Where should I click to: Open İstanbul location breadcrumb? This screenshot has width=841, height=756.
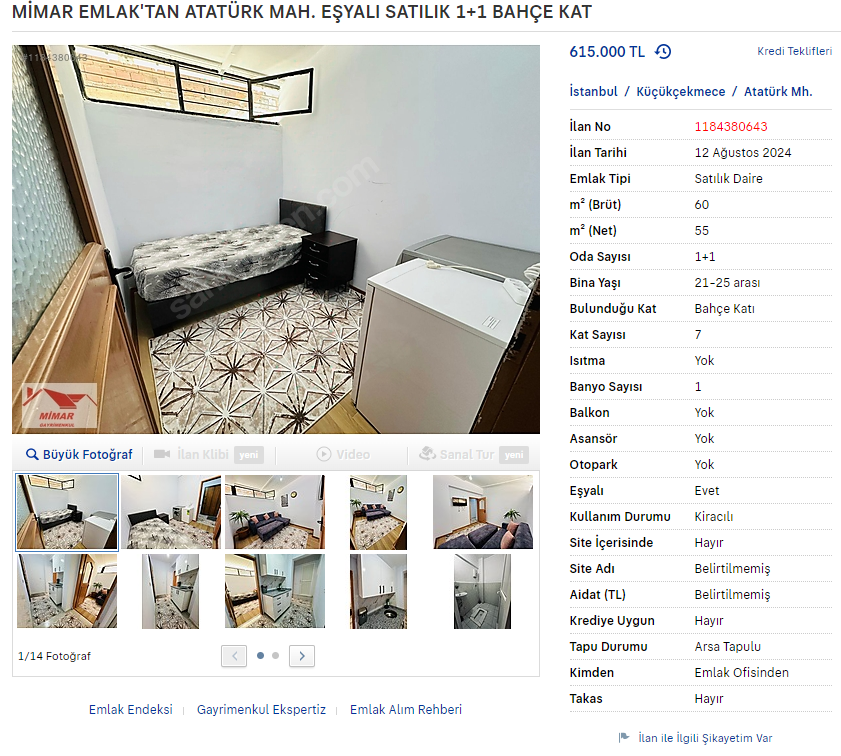593,91
